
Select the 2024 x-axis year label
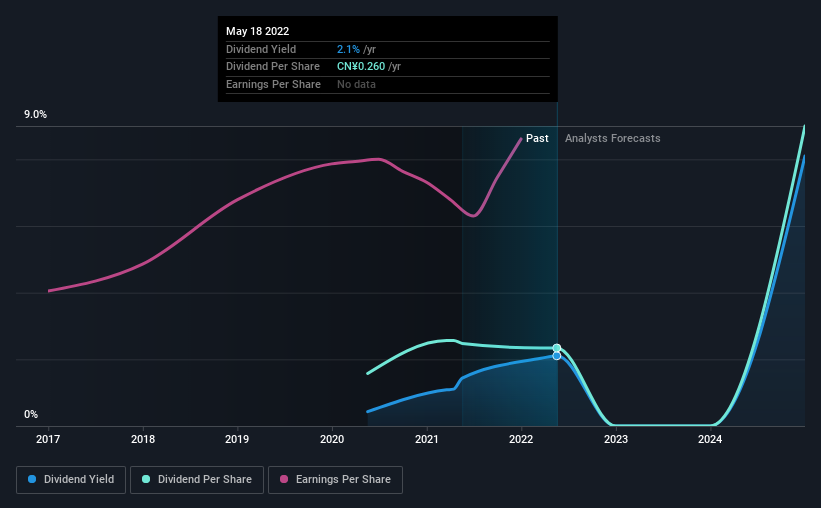[710, 439]
